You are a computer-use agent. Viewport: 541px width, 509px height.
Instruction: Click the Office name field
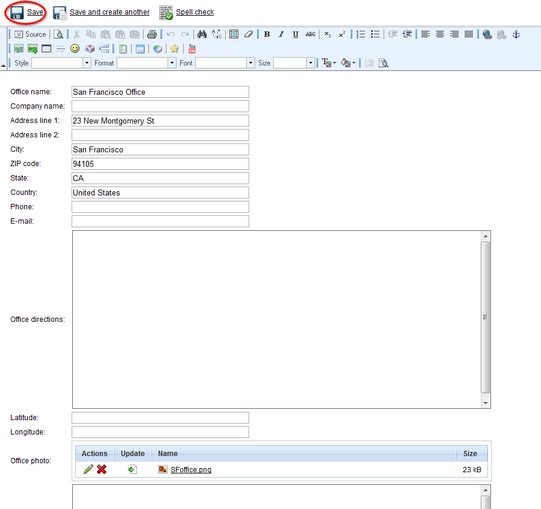point(160,92)
